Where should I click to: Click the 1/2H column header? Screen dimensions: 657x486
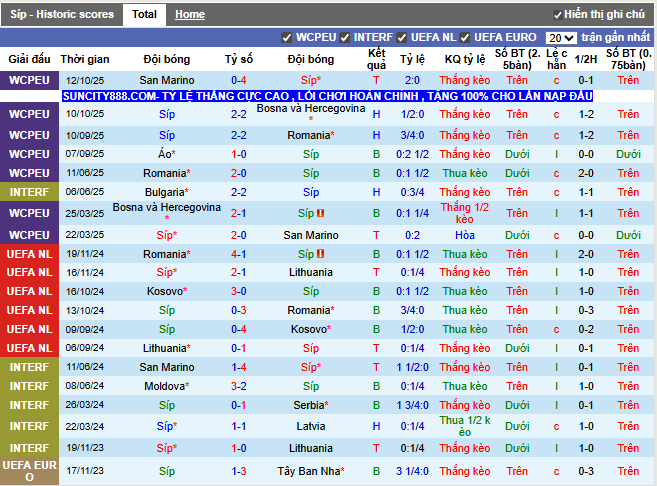(586, 59)
